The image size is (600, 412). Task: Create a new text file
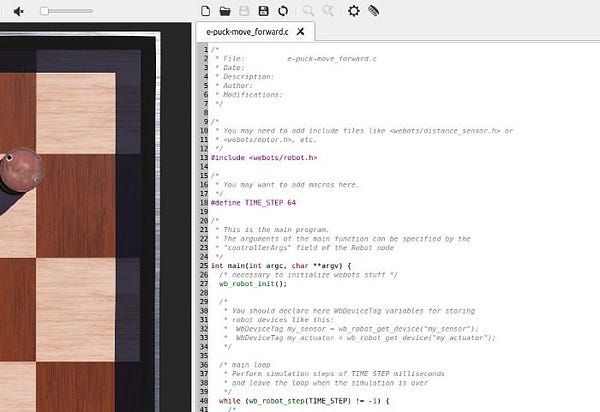[x=205, y=11]
